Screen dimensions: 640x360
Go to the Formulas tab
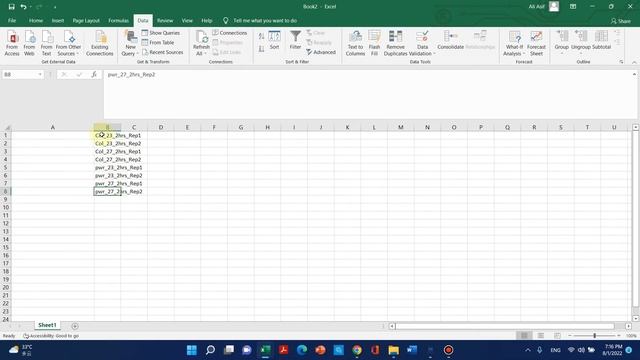coord(118,20)
